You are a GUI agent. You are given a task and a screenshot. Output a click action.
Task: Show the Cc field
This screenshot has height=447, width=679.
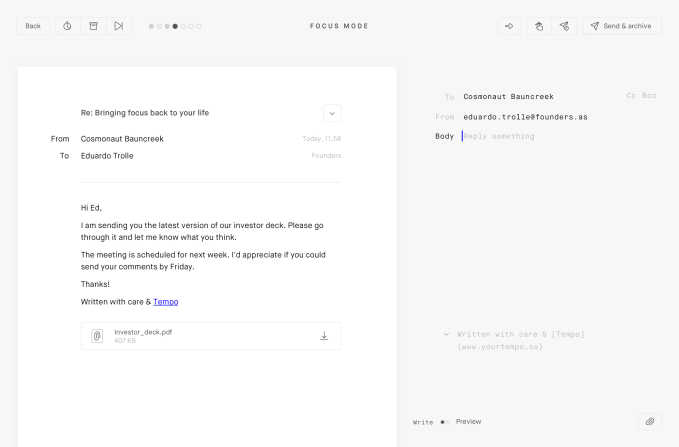click(631, 96)
